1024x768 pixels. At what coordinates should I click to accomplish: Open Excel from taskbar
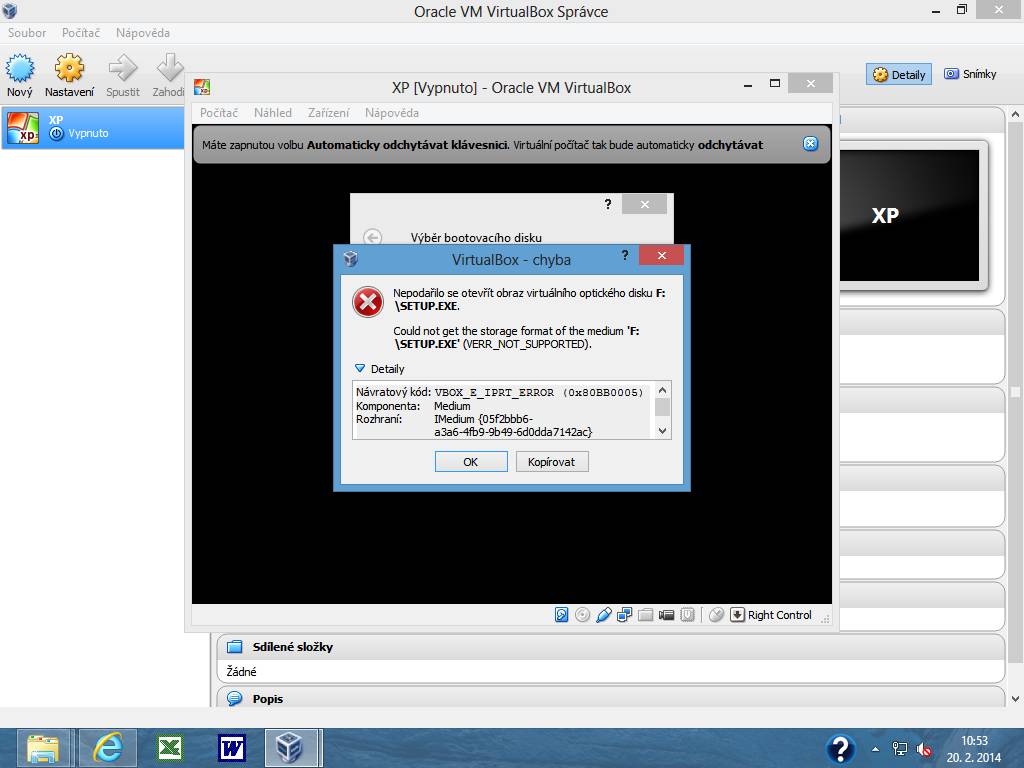coord(170,748)
